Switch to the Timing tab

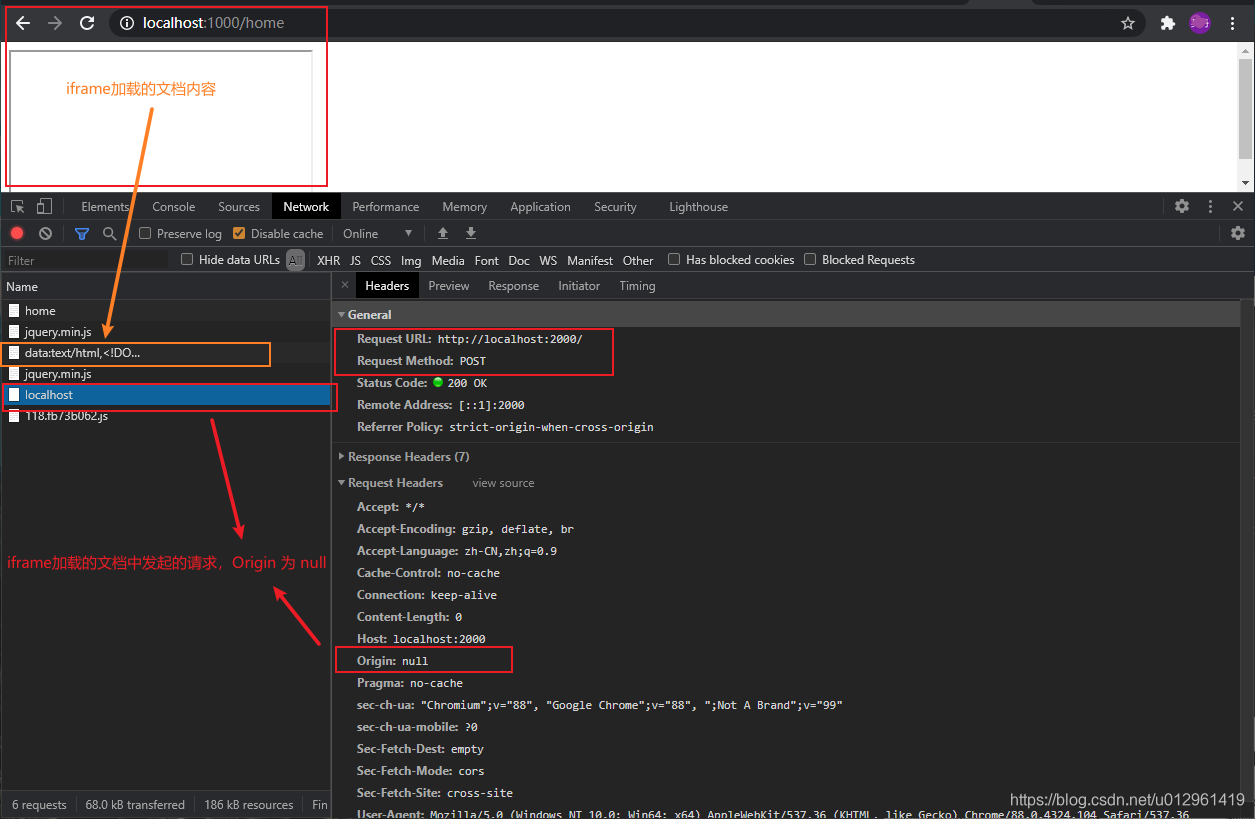pos(637,285)
